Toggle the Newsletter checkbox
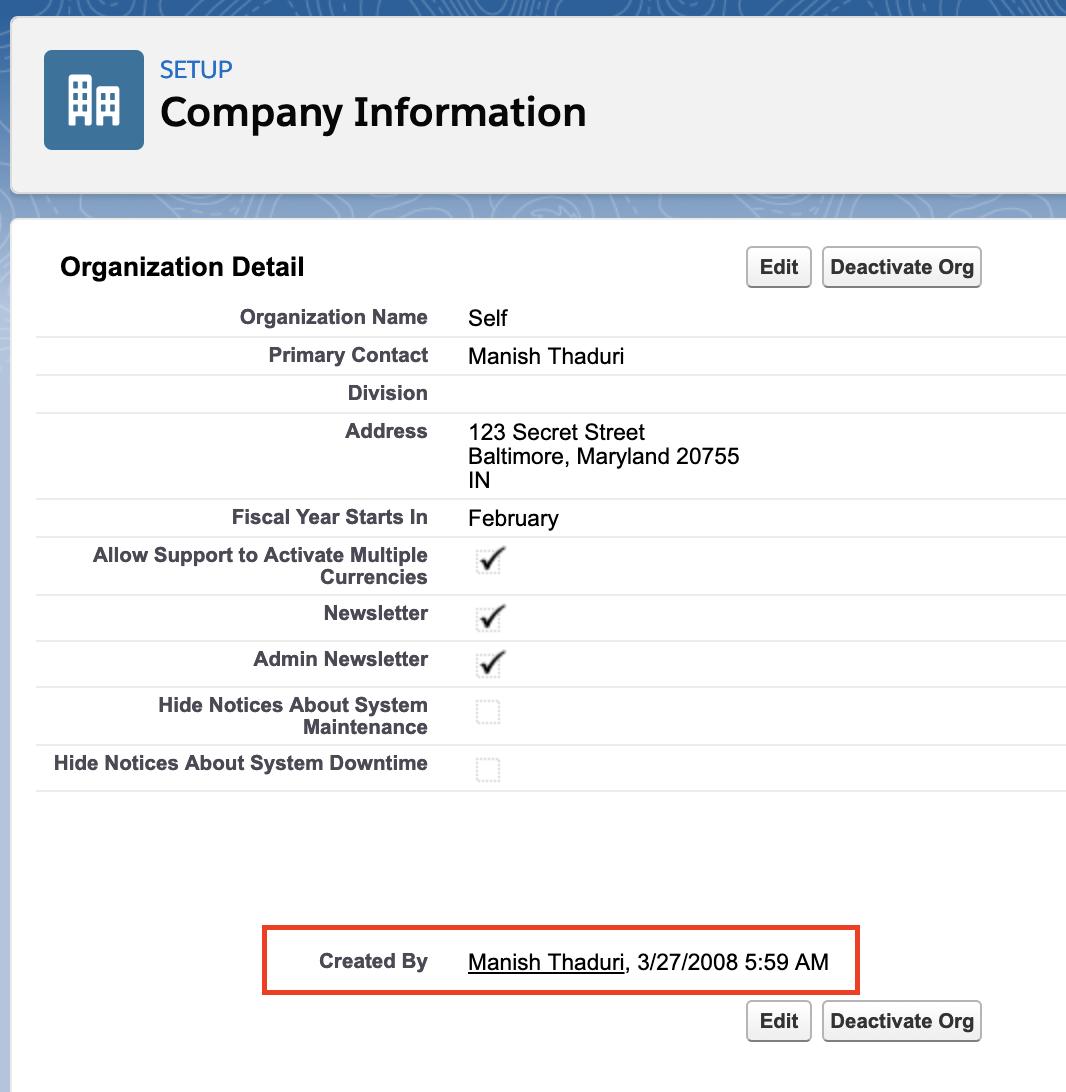Viewport: 1066px width, 1092px height. point(488,619)
